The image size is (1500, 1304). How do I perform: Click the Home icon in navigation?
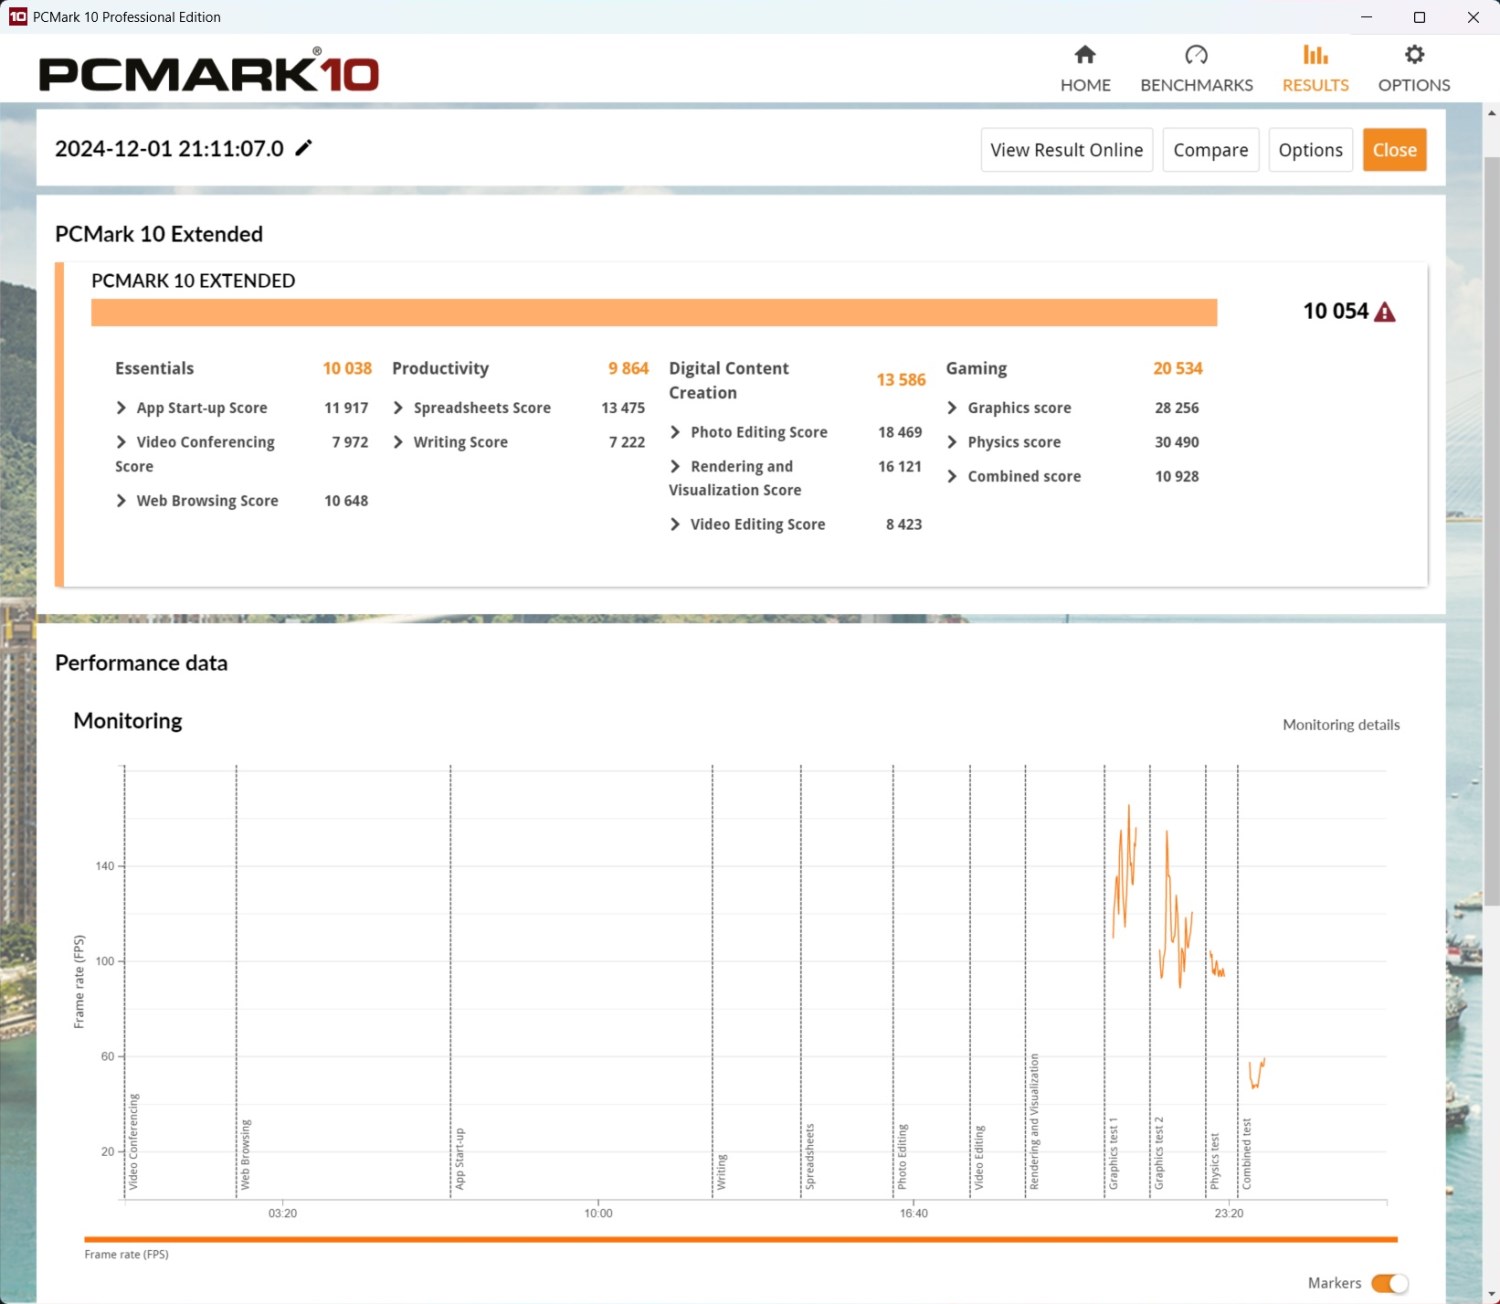[x=1085, y=54]
